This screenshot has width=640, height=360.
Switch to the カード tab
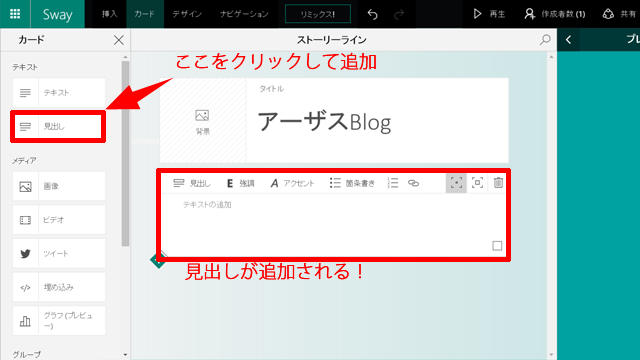pyautogui.click(x=144, y=14)
